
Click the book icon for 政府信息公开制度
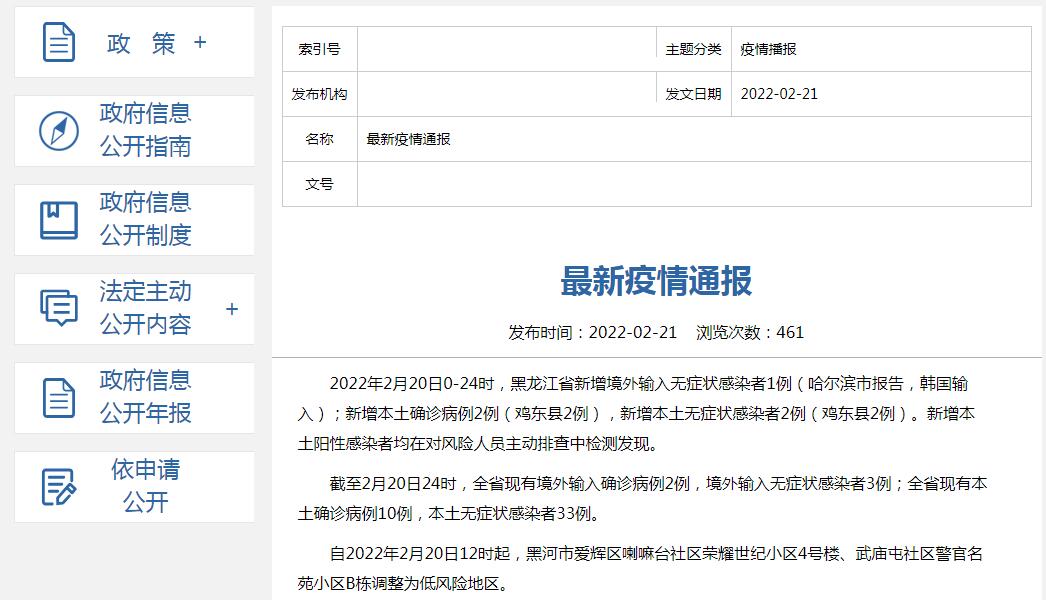point(59,220)
